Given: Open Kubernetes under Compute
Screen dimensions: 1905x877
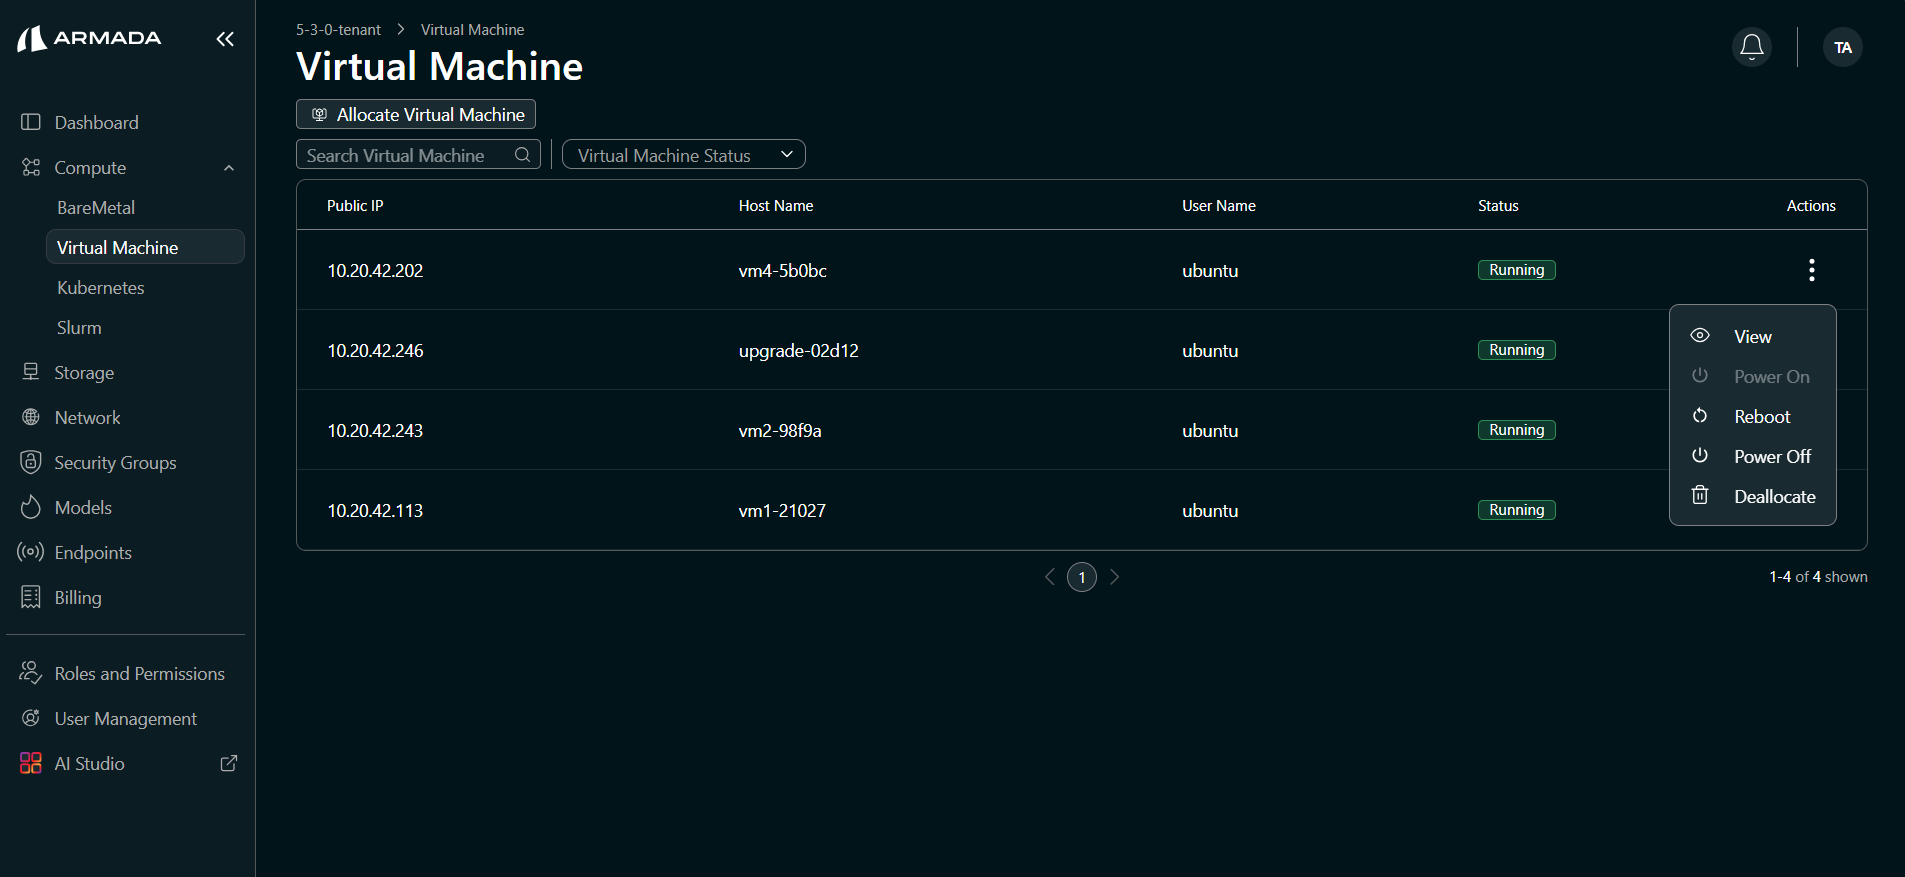Looking at the screenshot, I should point(101,288).
